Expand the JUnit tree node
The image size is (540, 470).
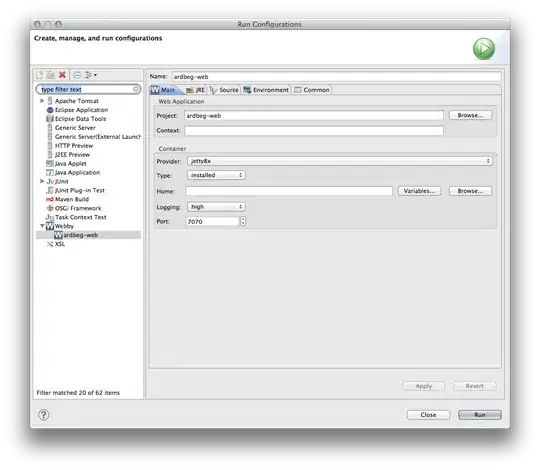point(42,181)
